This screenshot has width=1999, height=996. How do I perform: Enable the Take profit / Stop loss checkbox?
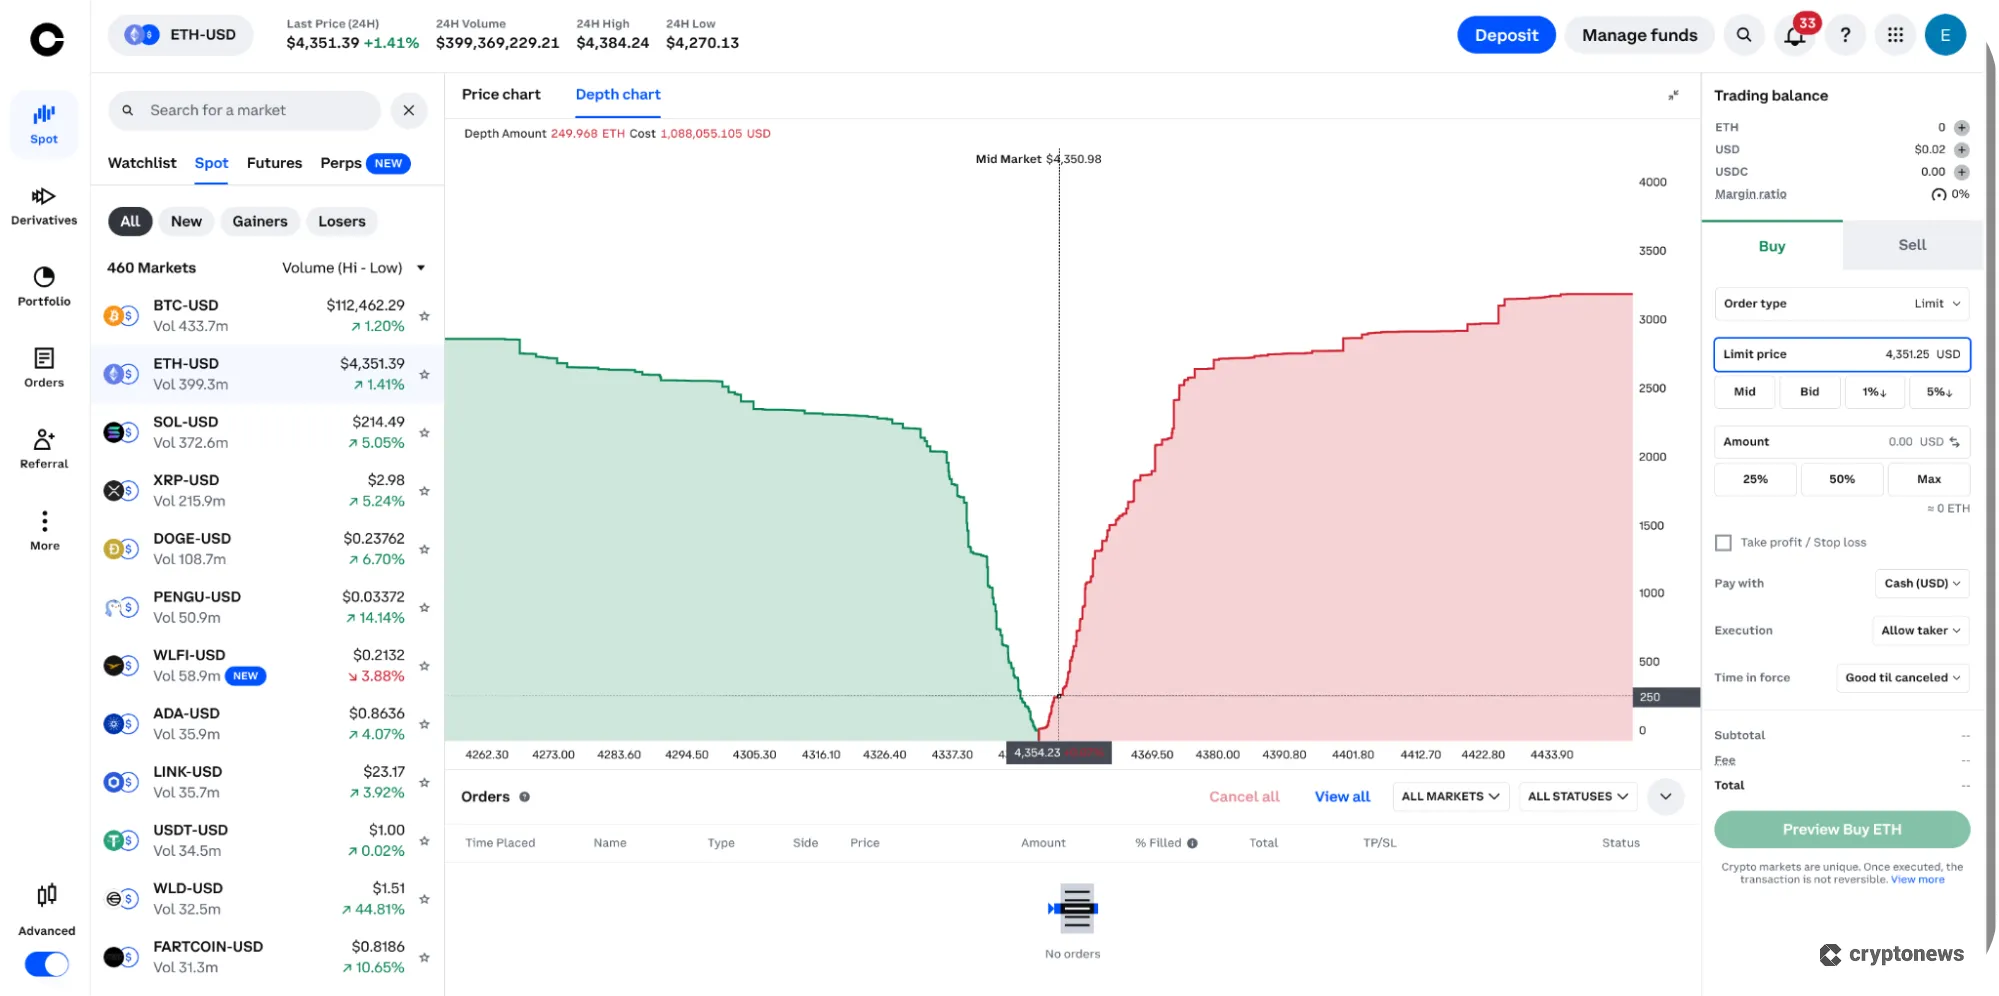coord(1723,542)
